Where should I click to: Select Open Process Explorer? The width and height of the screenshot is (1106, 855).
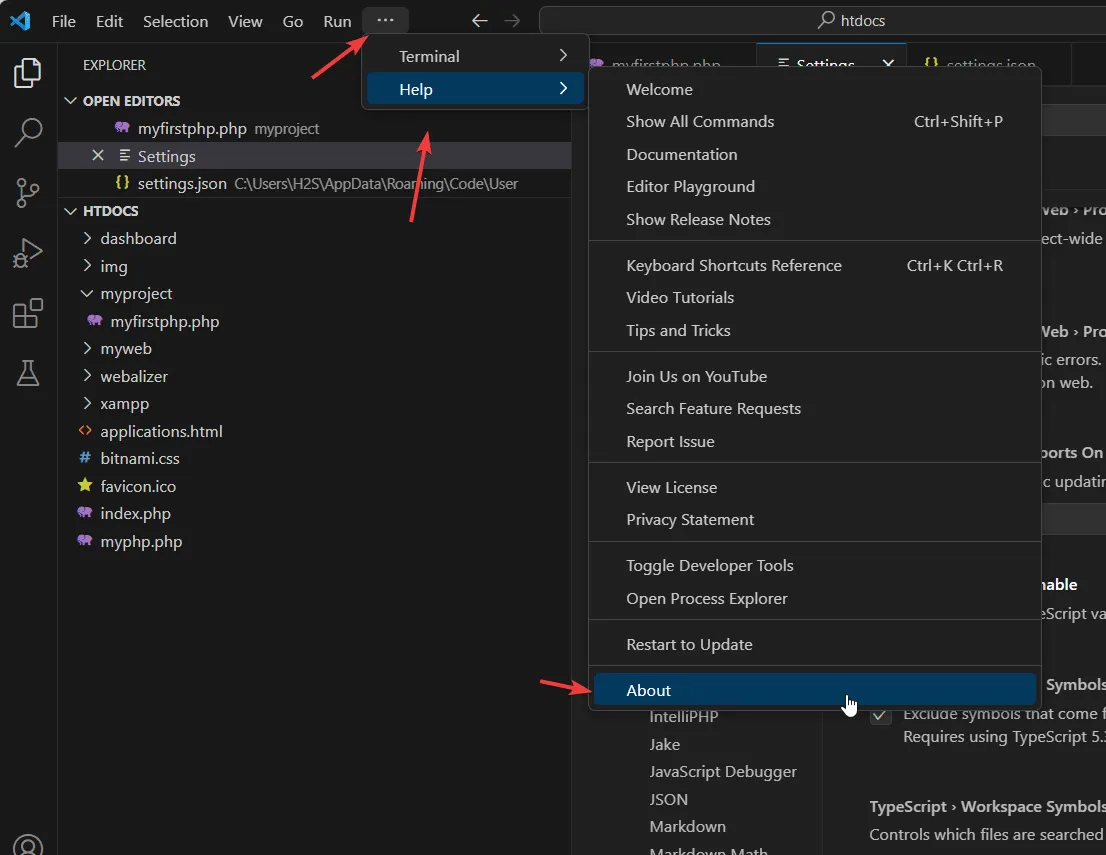(x=815, y=598)
